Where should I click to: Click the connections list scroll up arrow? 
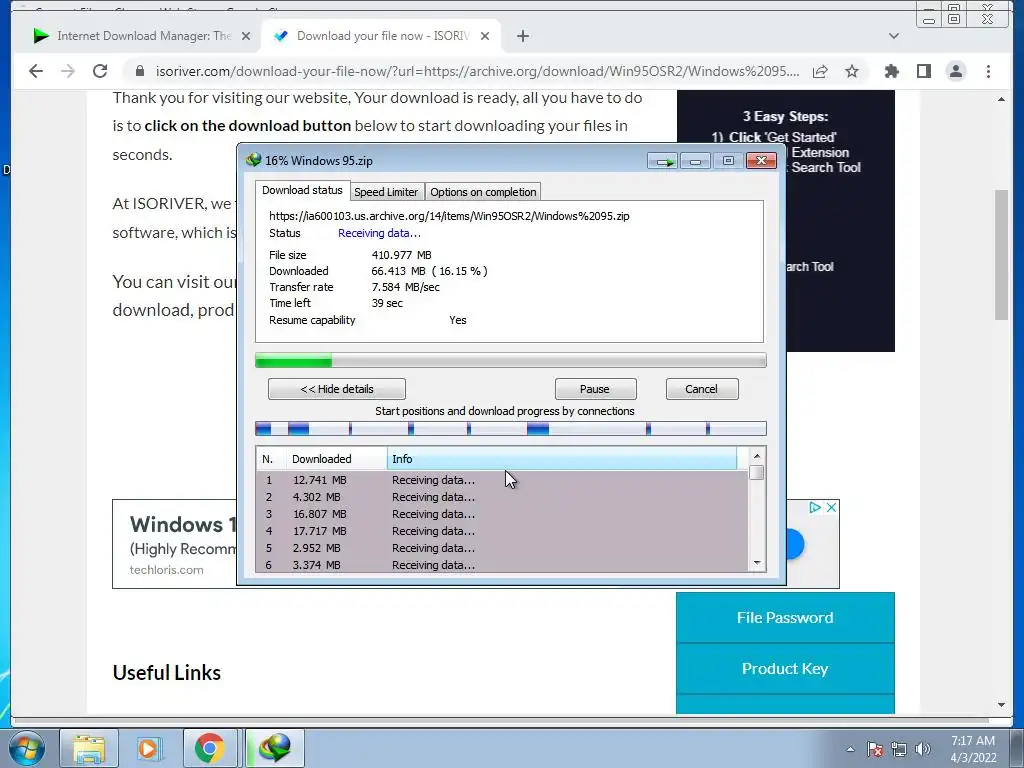(x=757, y=456)
